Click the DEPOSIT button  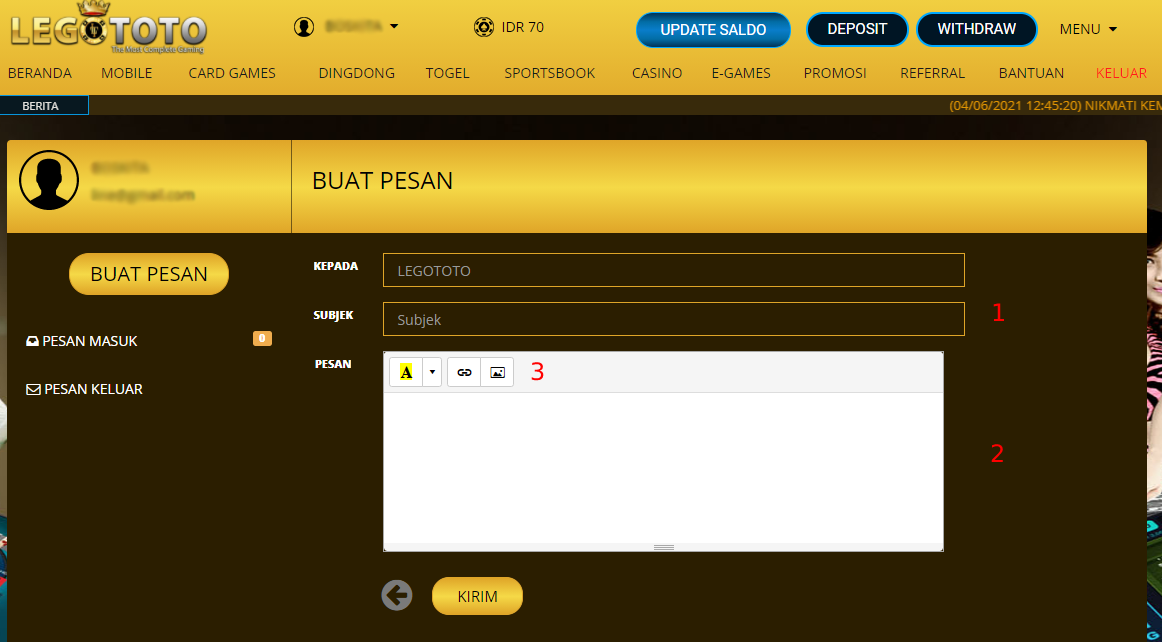(857, 29)
